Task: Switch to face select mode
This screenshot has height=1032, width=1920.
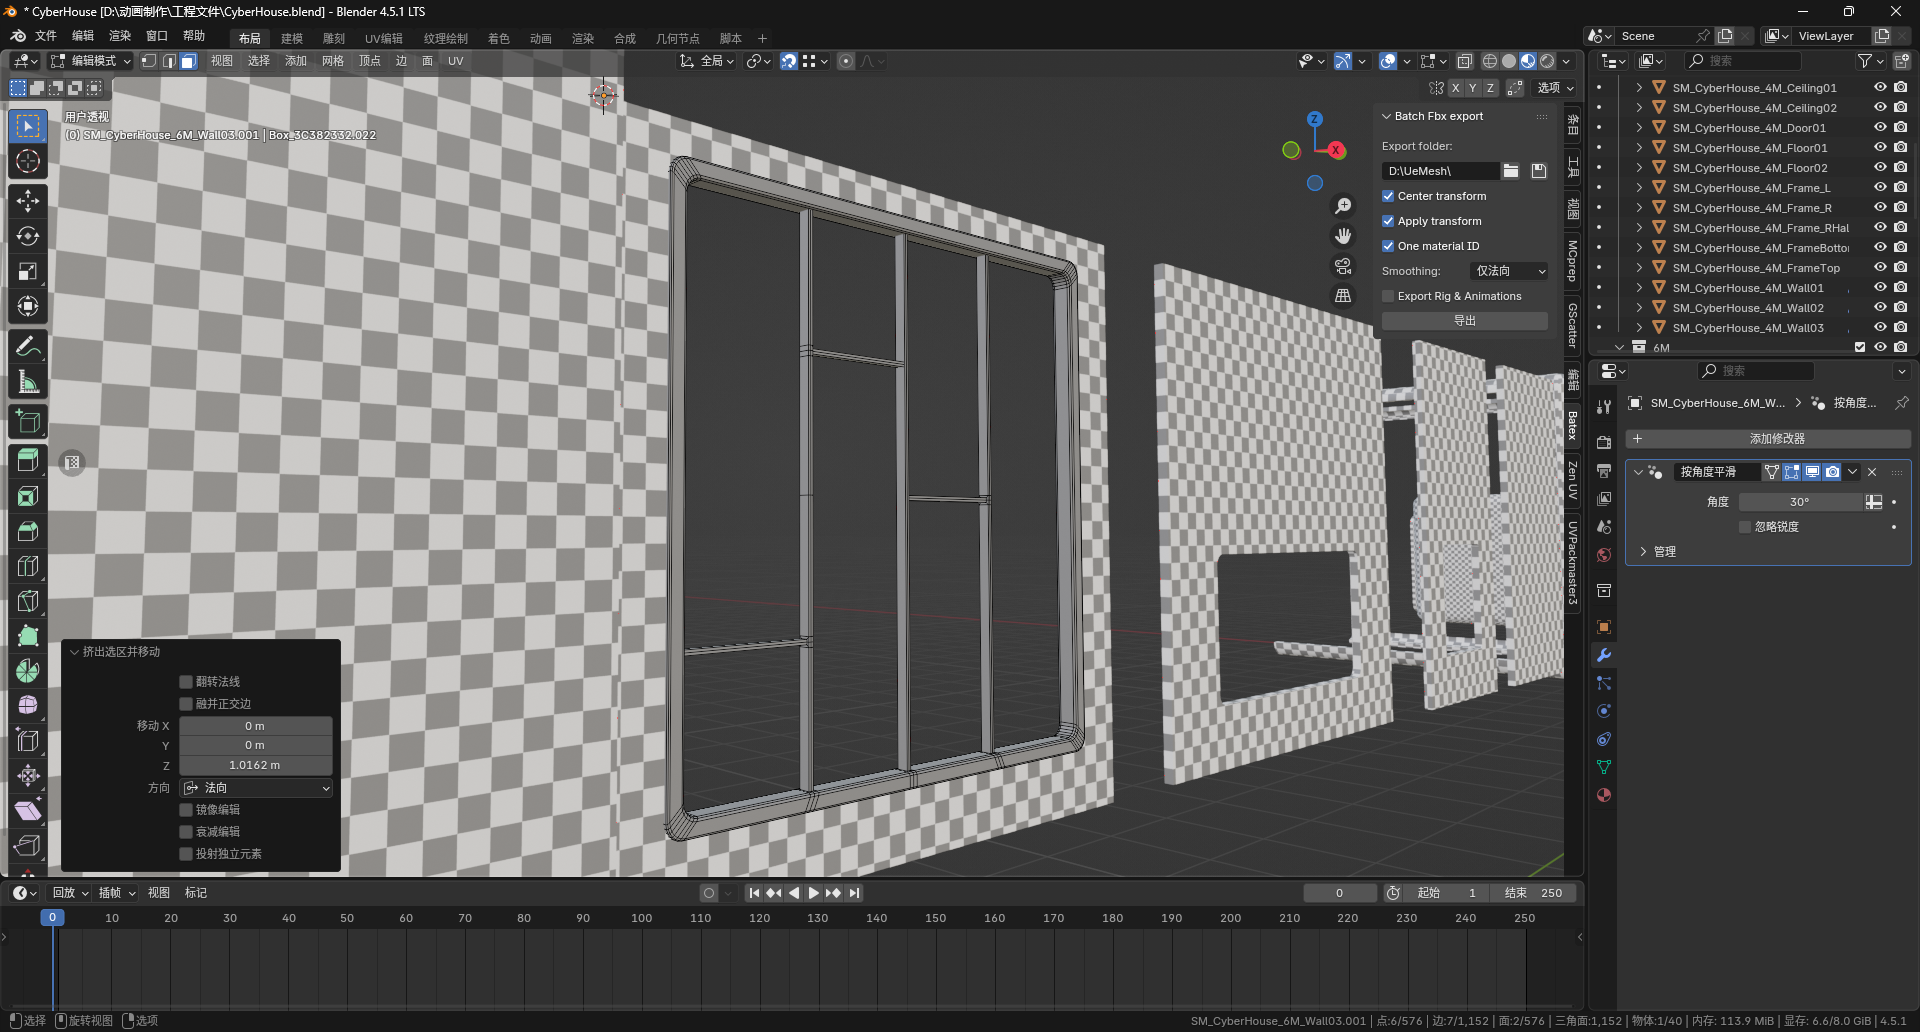Action: click(188, 61)
